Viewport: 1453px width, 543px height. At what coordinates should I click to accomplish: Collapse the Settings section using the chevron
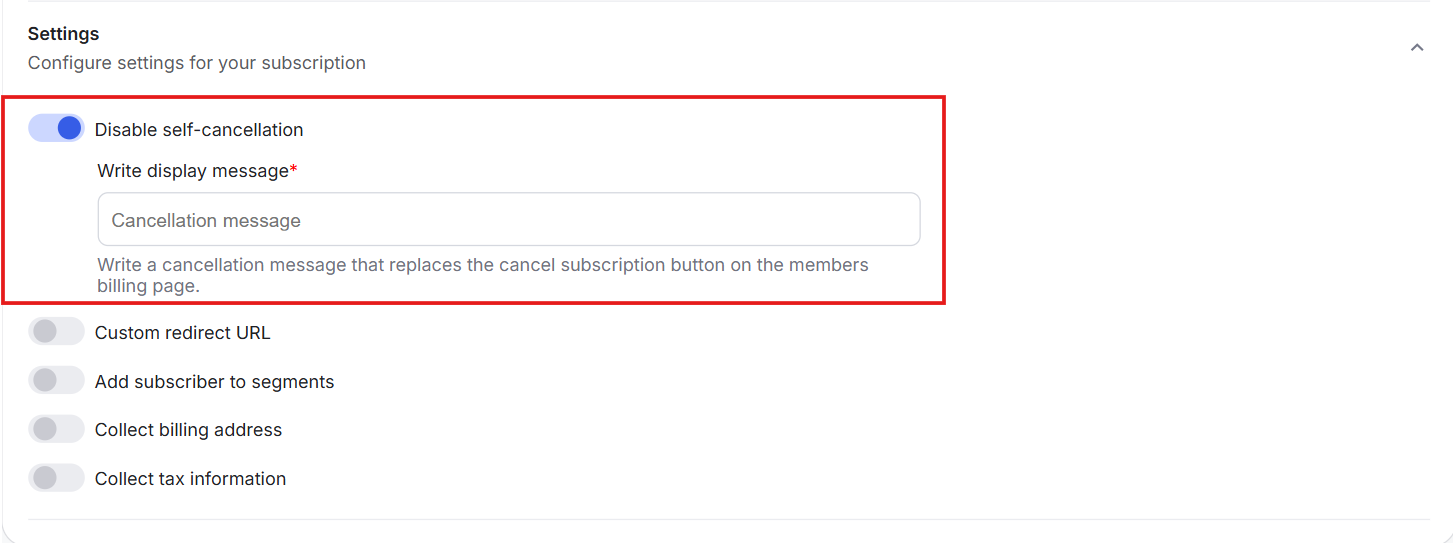click(1416, 48)
